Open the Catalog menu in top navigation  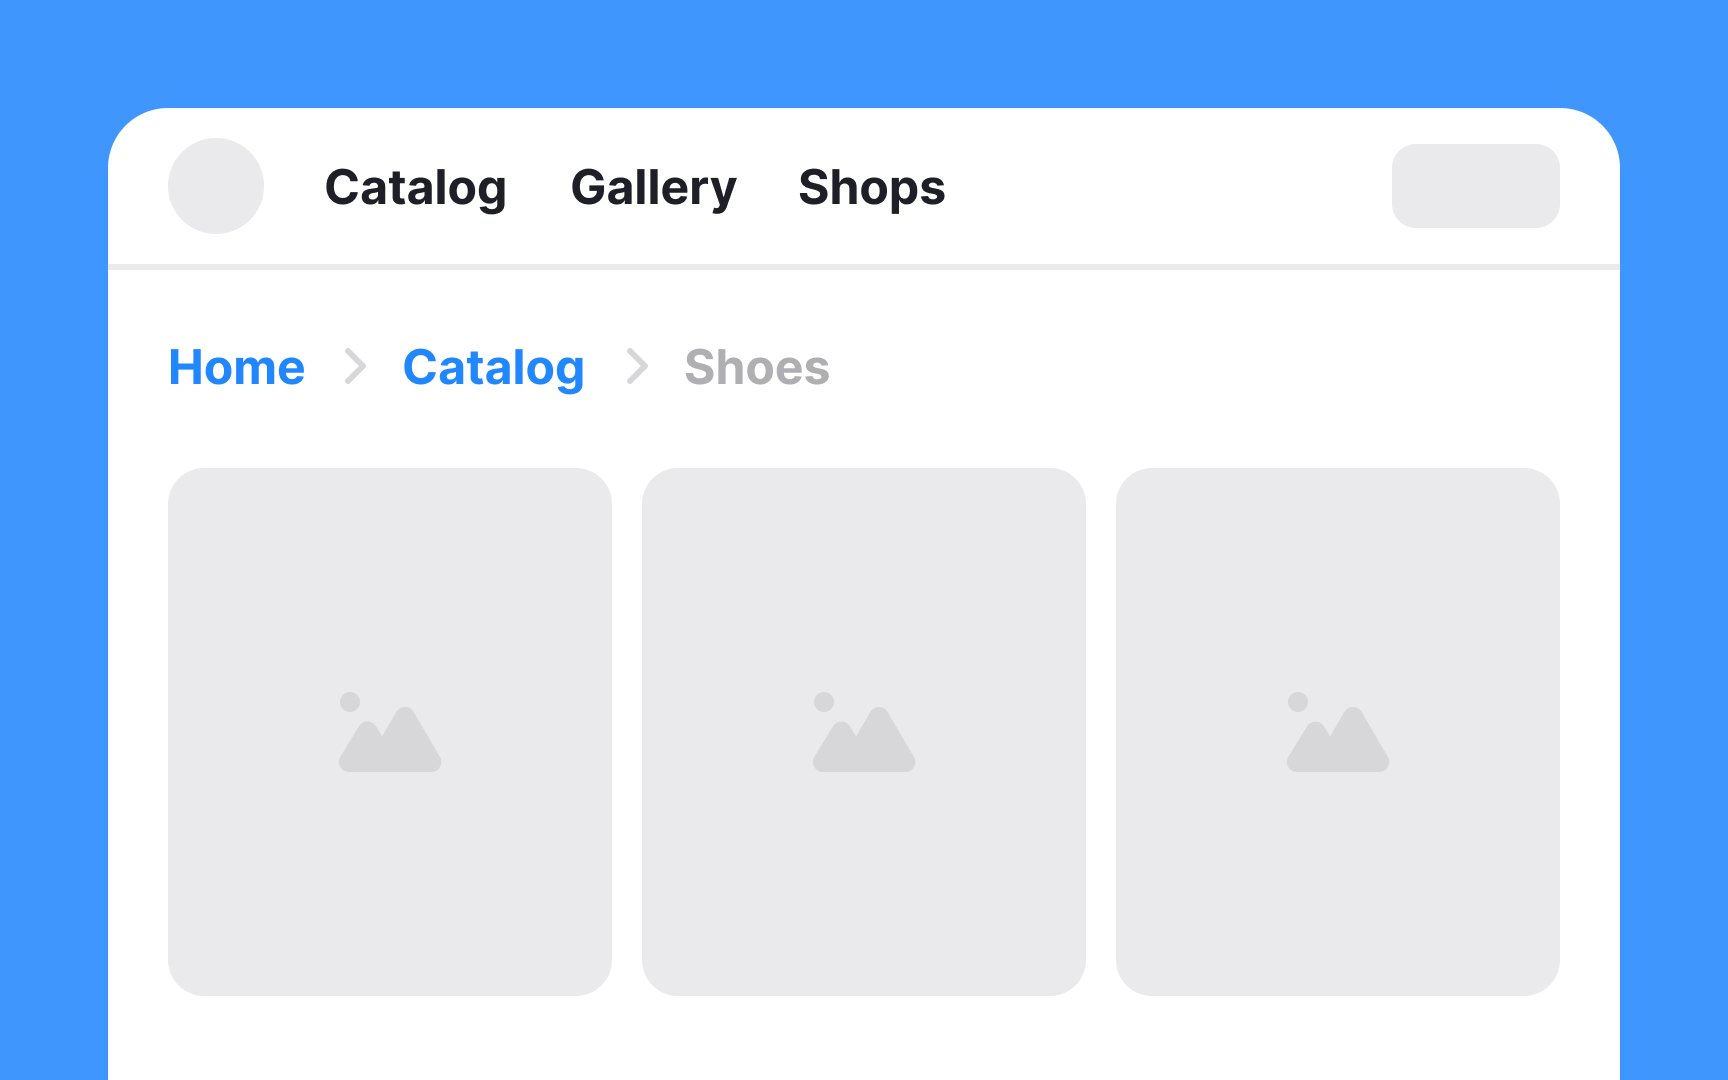pos(416,188)
